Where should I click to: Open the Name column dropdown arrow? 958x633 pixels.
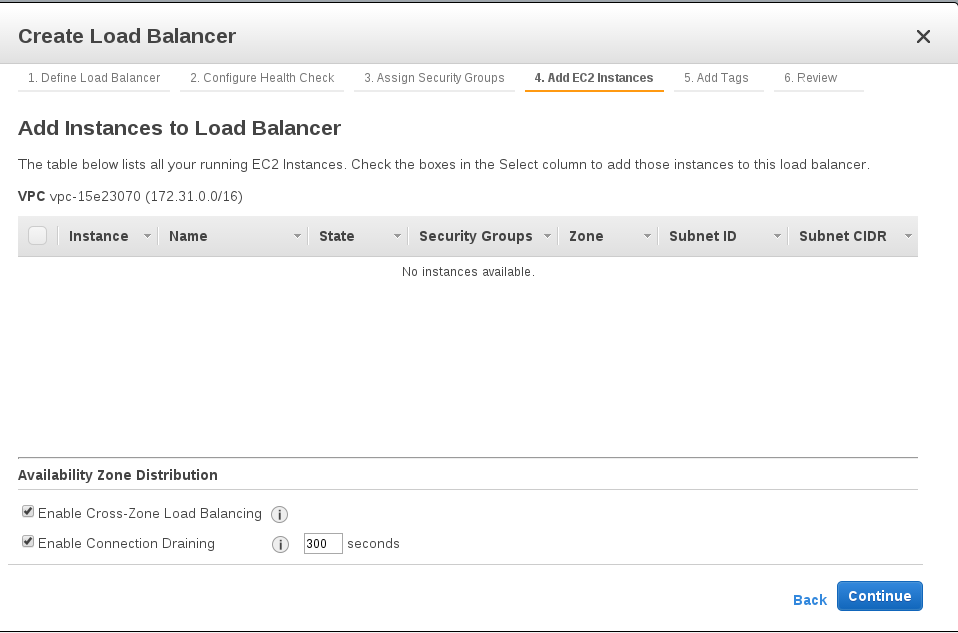point(297,237)
